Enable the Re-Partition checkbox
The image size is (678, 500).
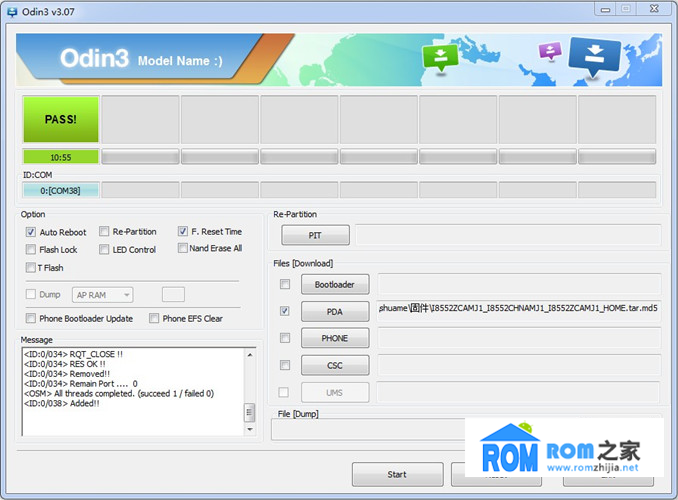point(104,231)
